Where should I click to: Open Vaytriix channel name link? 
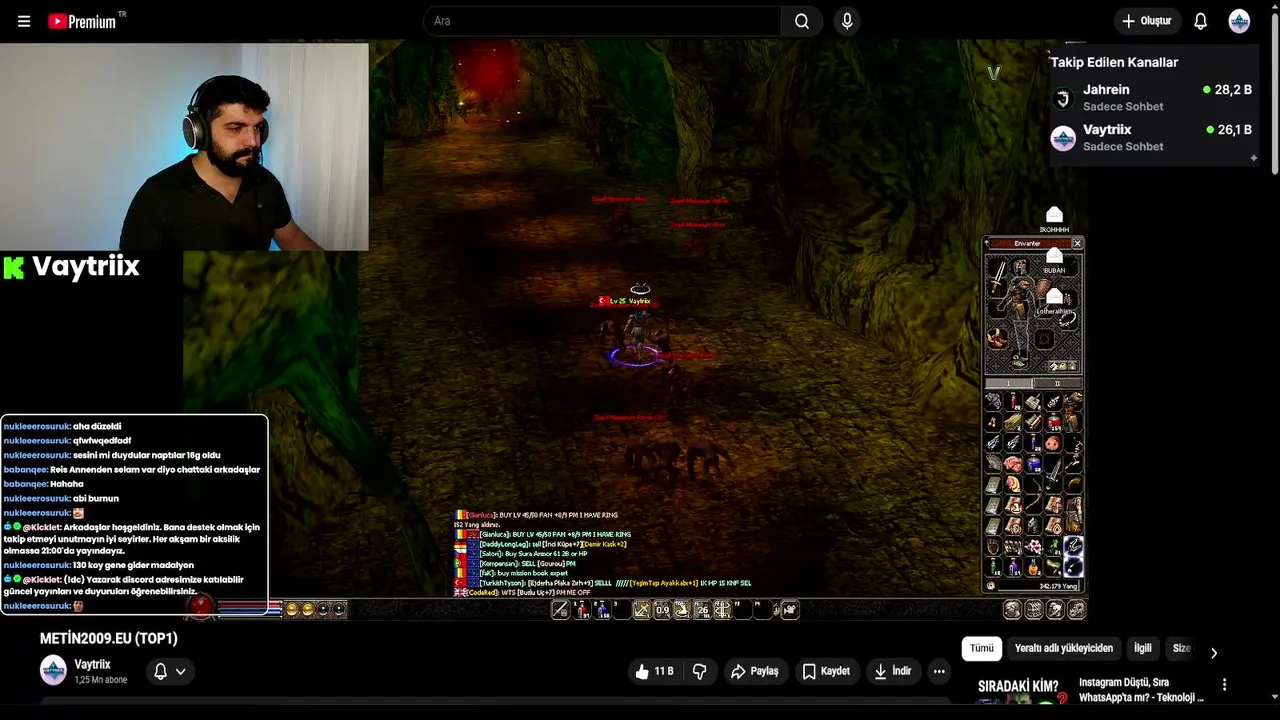point(92,664)
